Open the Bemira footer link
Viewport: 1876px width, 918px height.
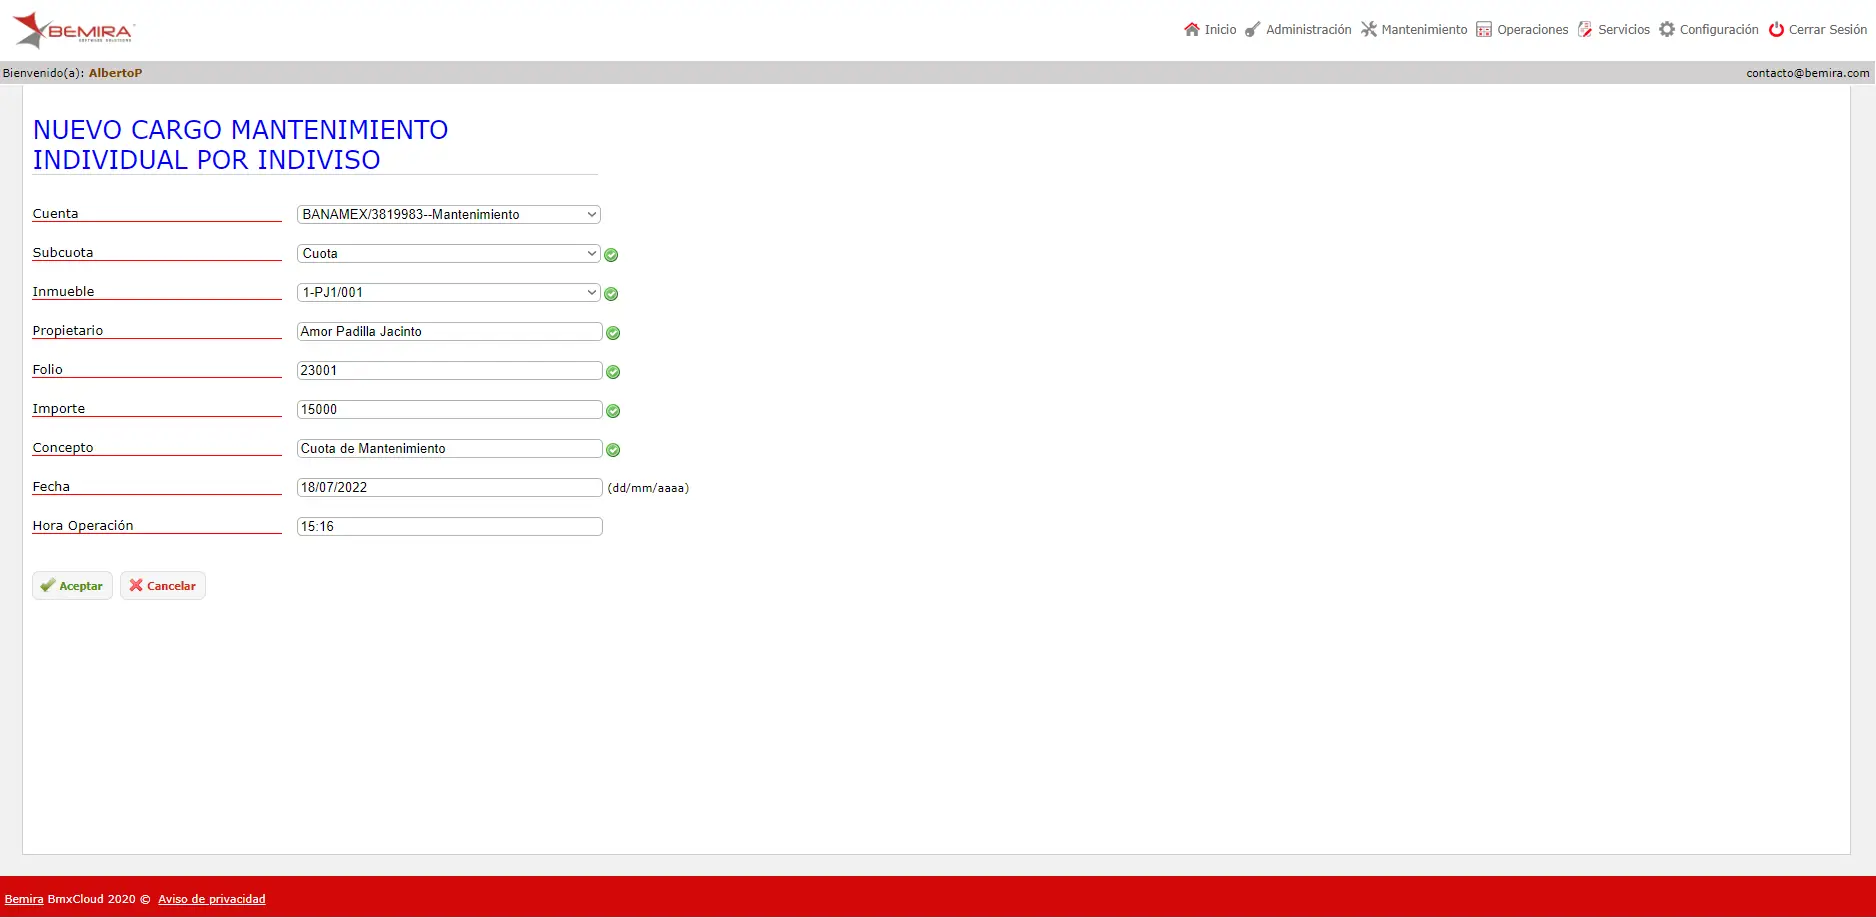[24, 899]
